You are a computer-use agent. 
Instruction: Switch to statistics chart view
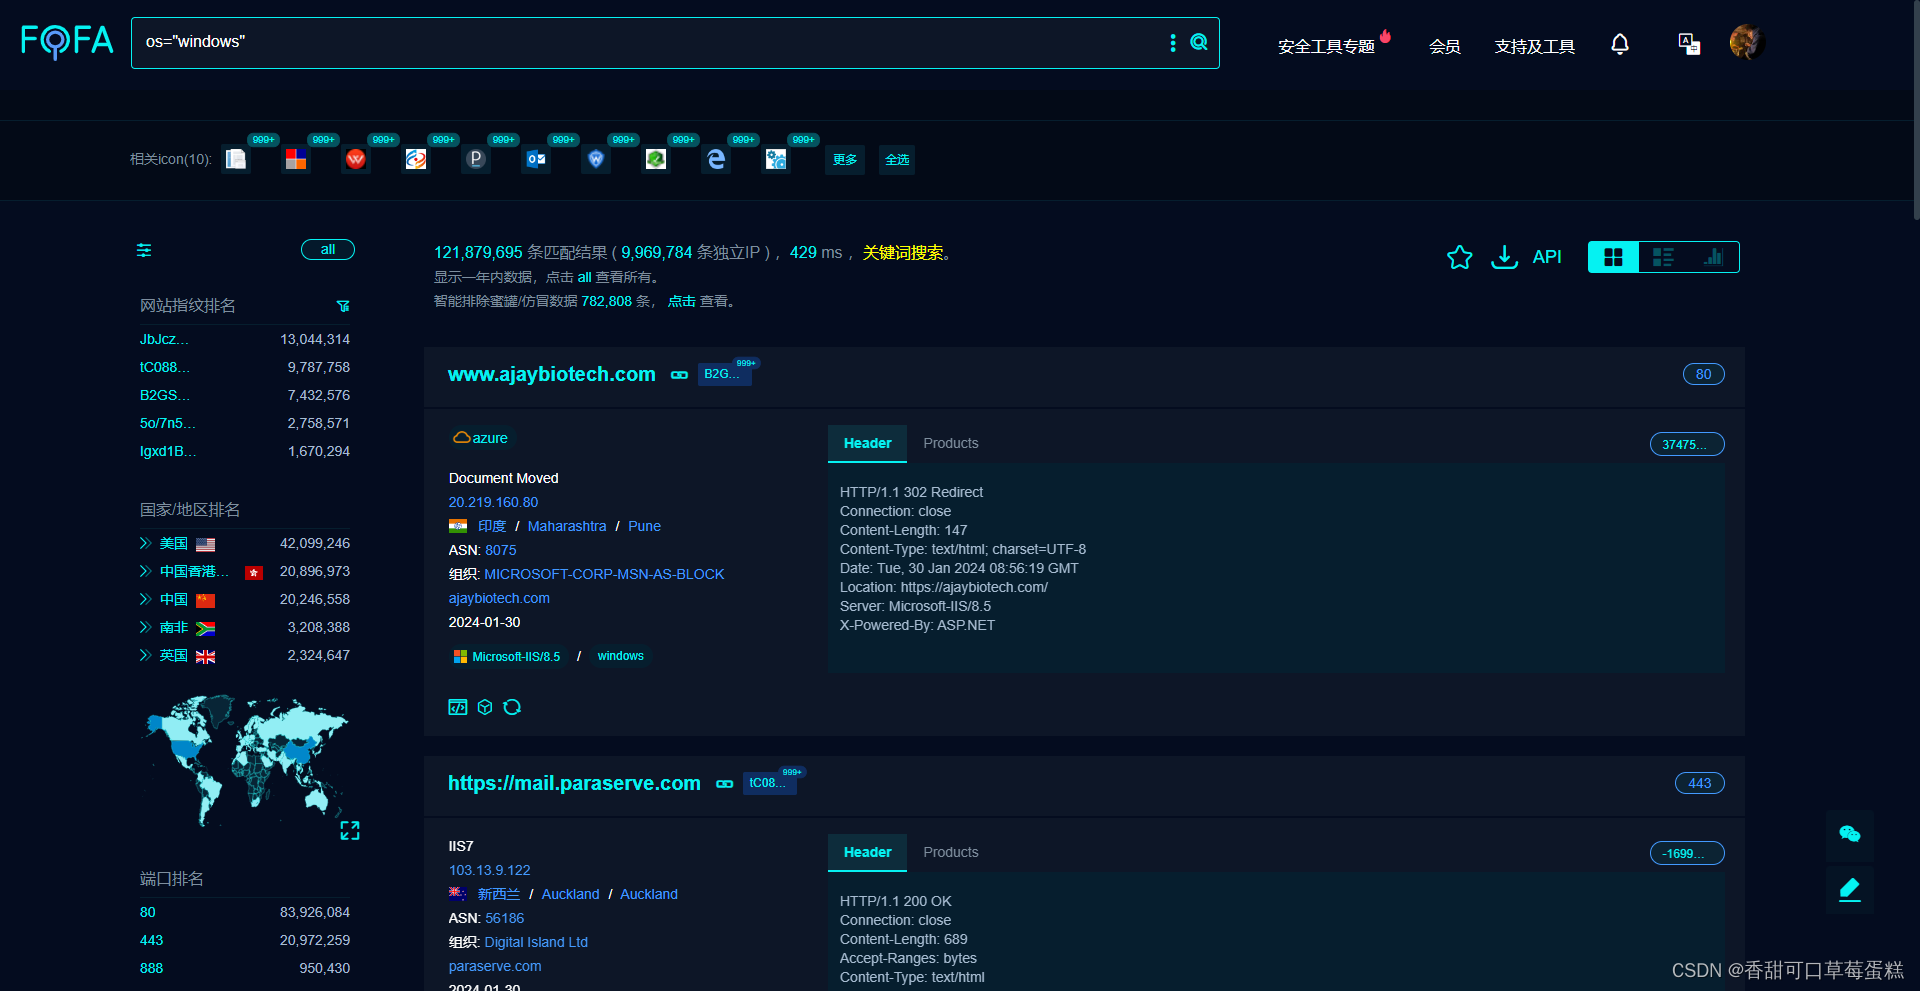(x=1714, y=257)
